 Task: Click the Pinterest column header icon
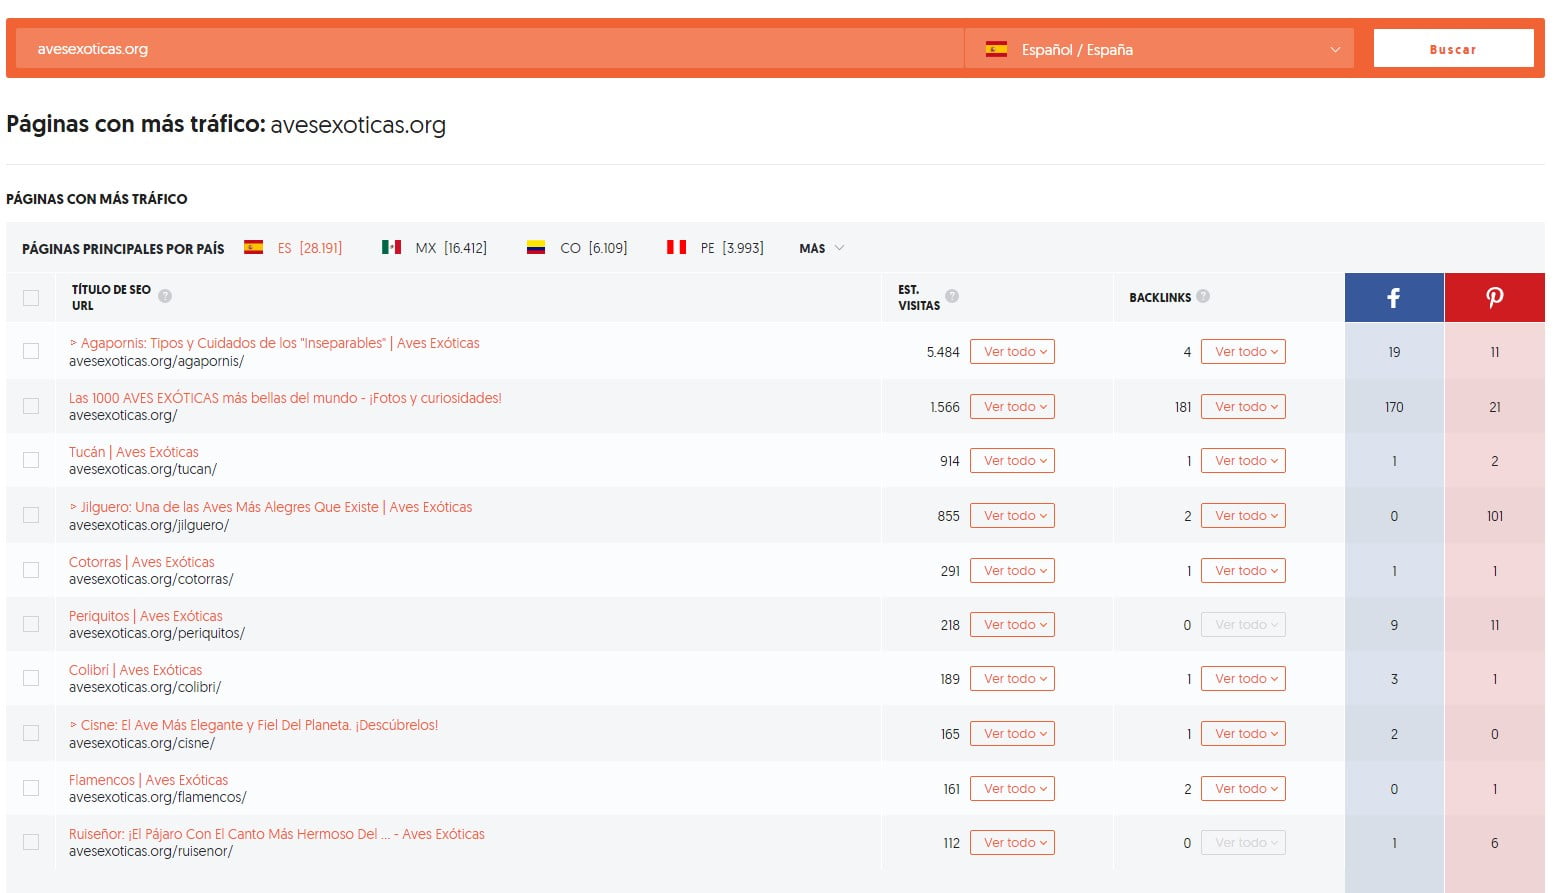coord(1494,297)
